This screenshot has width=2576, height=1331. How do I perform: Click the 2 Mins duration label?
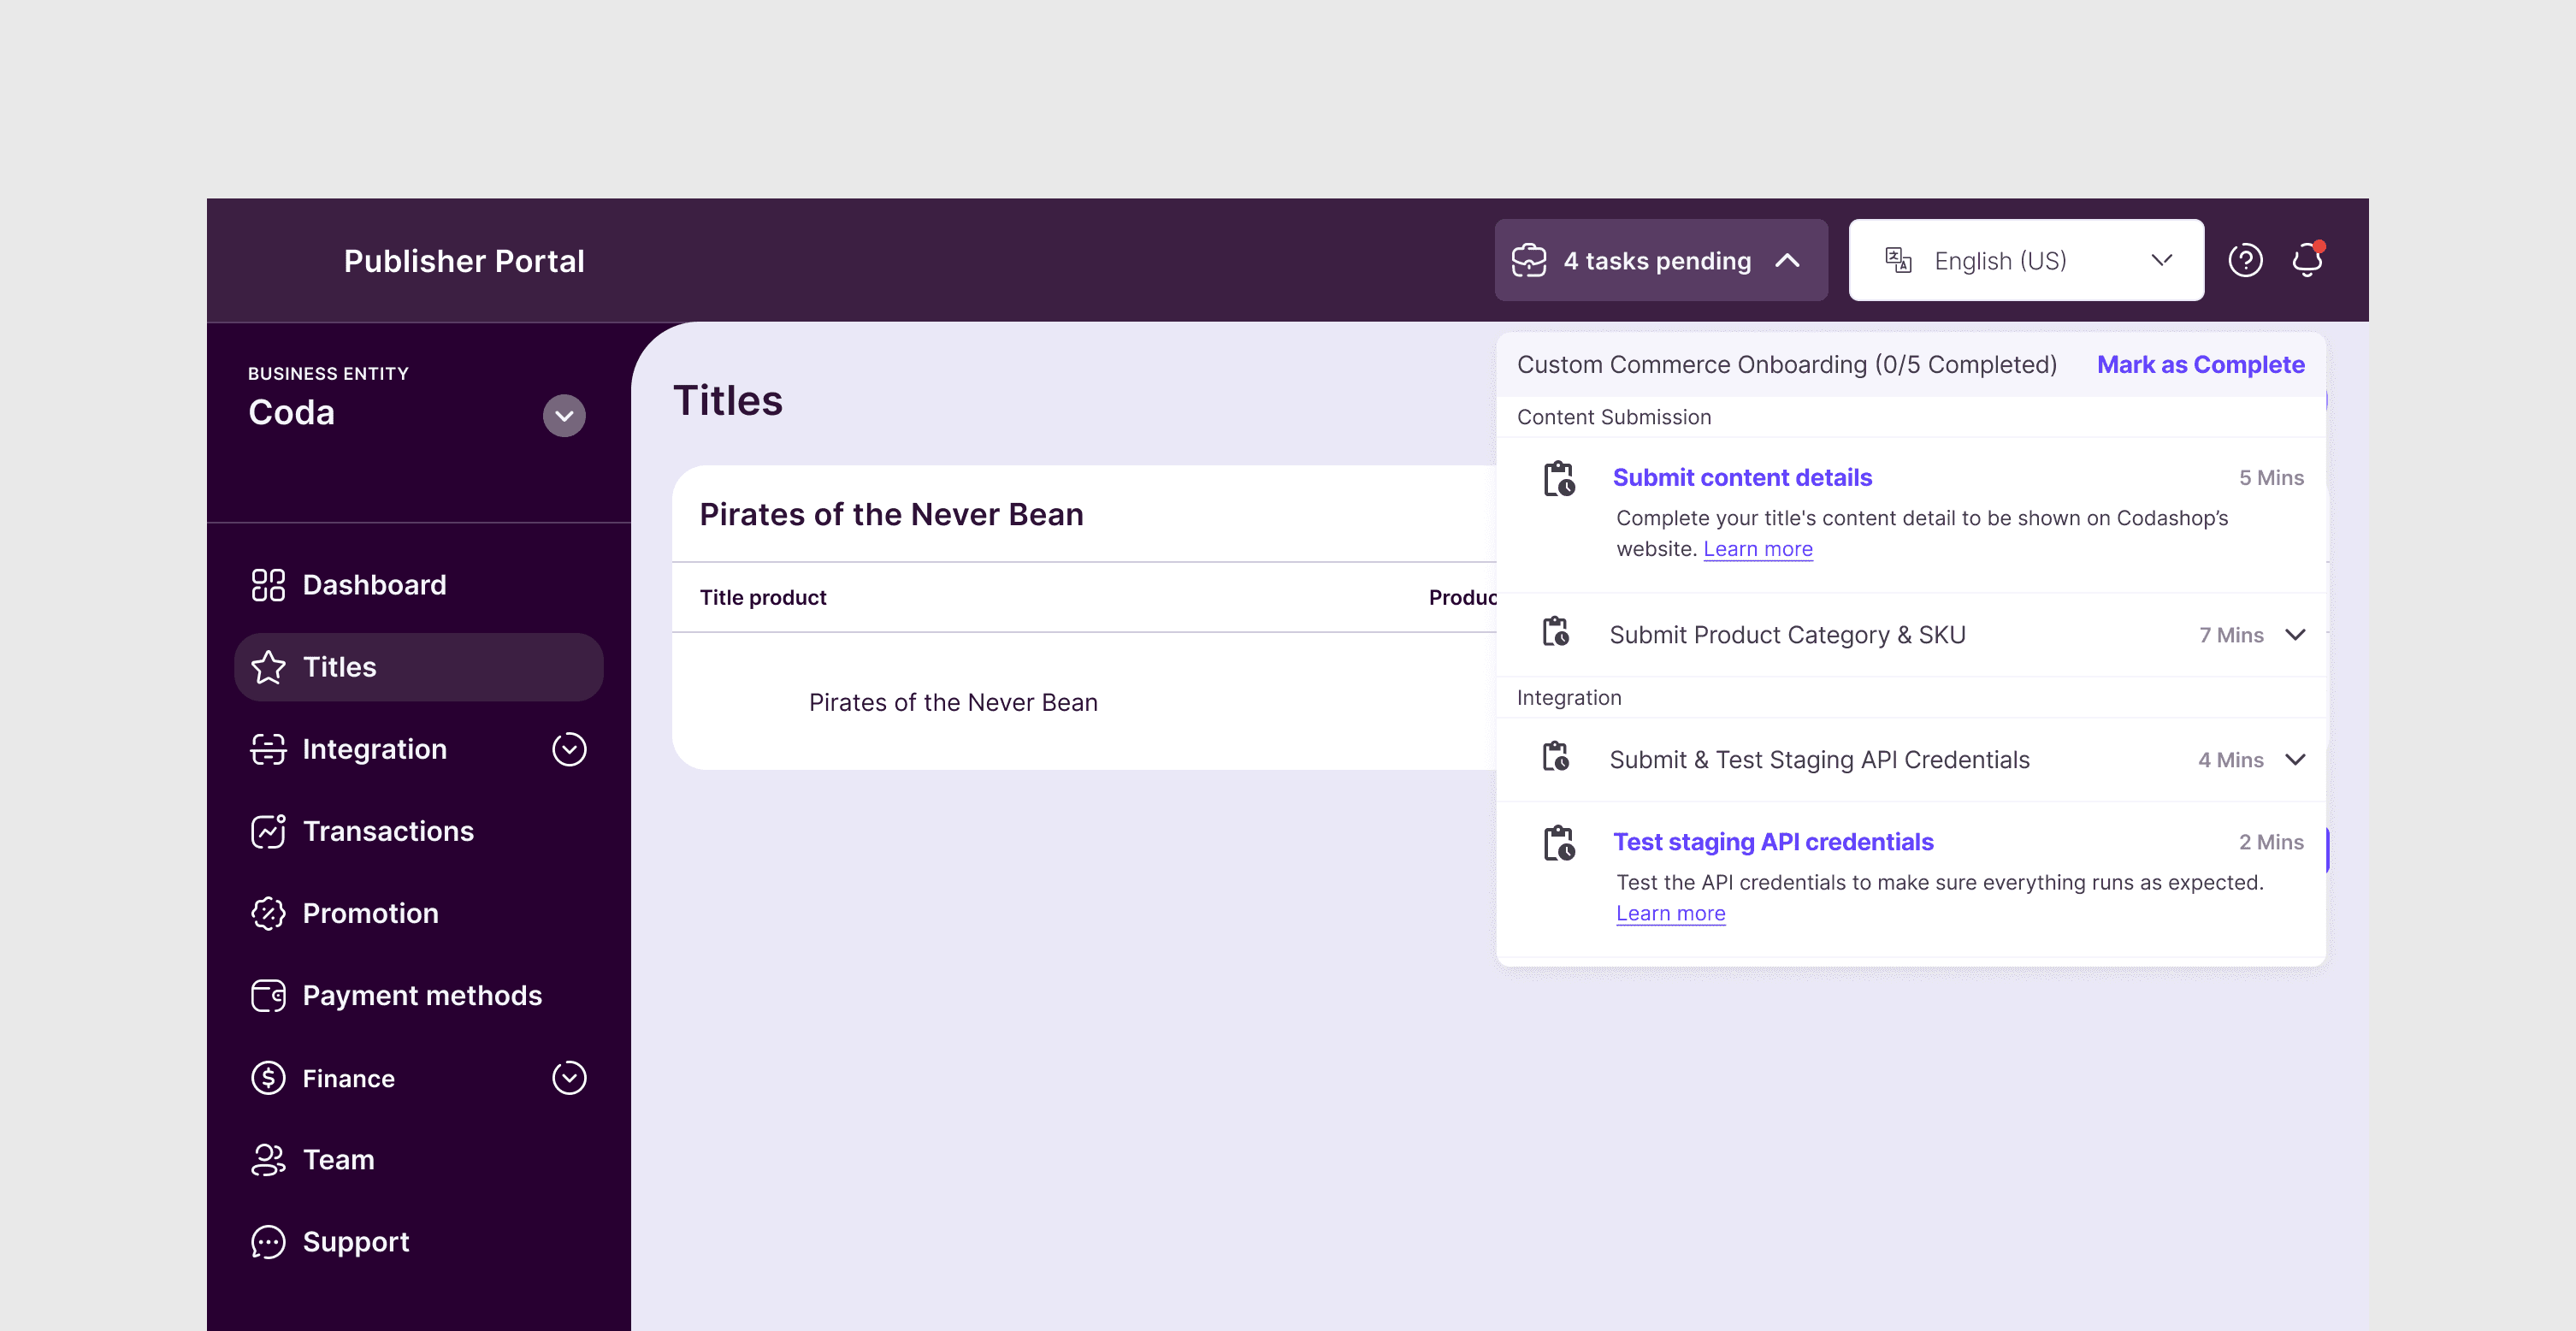pos(2271,842)
